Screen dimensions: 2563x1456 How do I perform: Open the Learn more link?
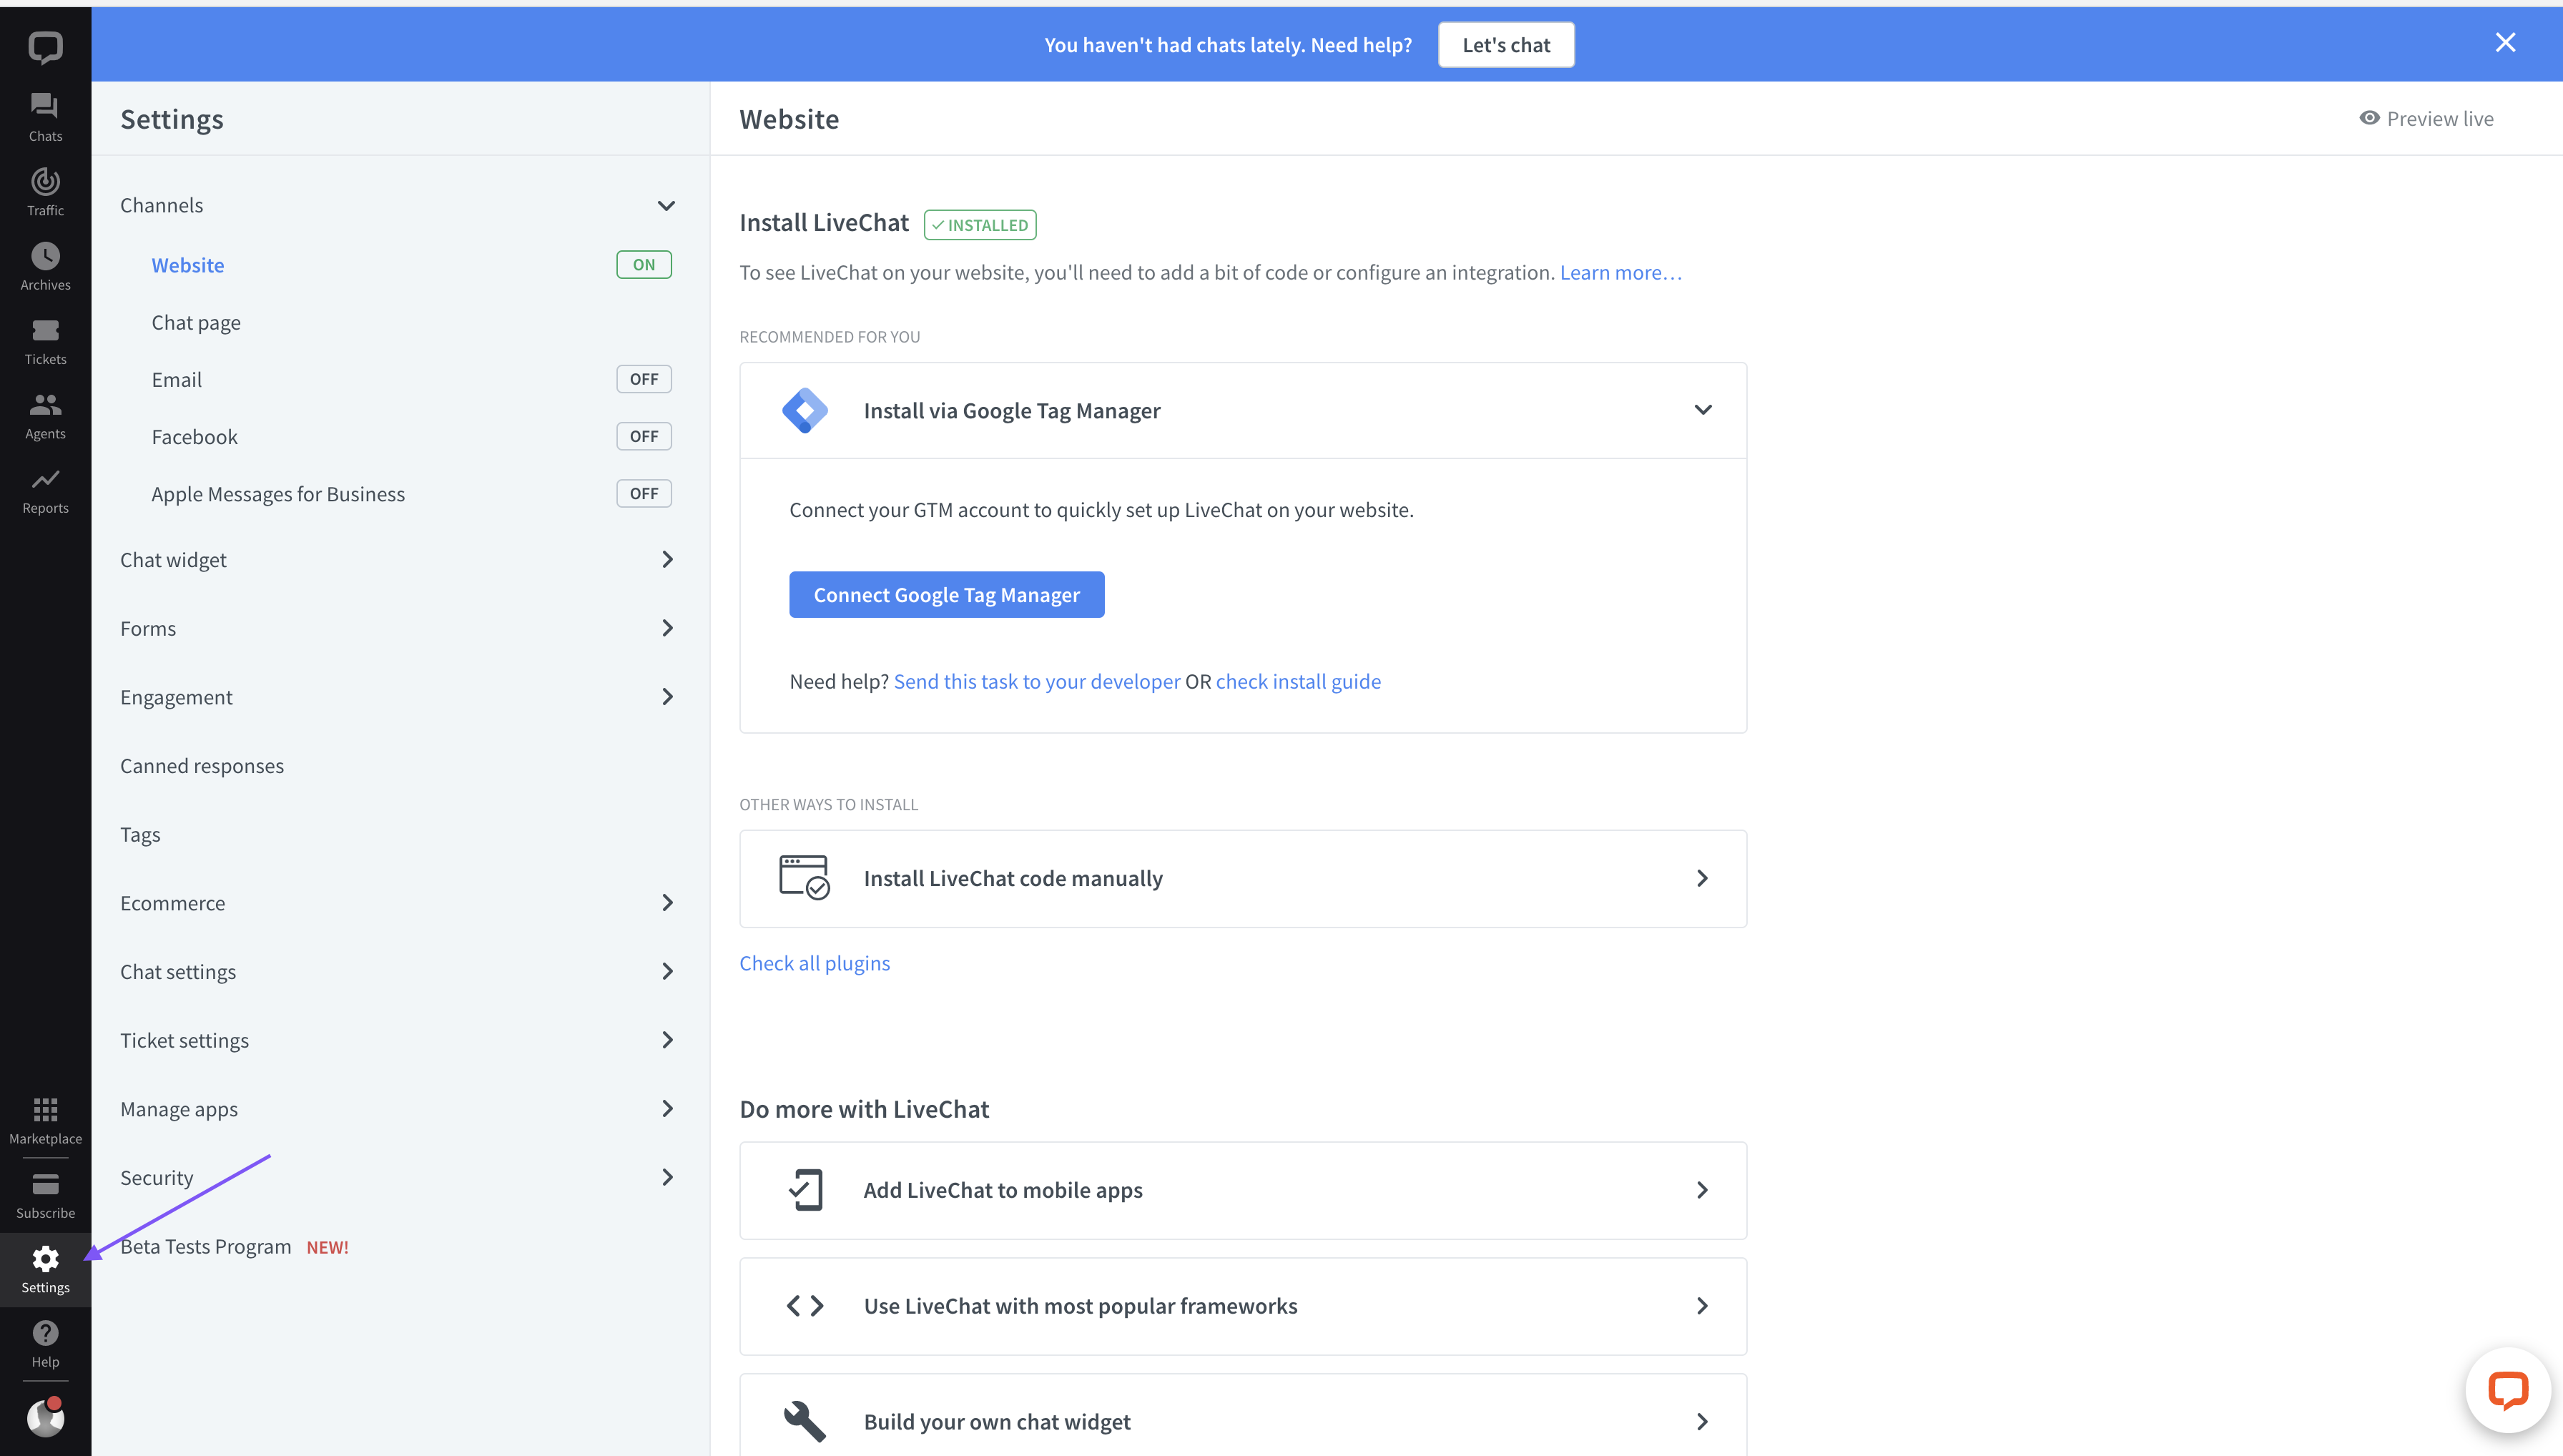[1621, 272]
